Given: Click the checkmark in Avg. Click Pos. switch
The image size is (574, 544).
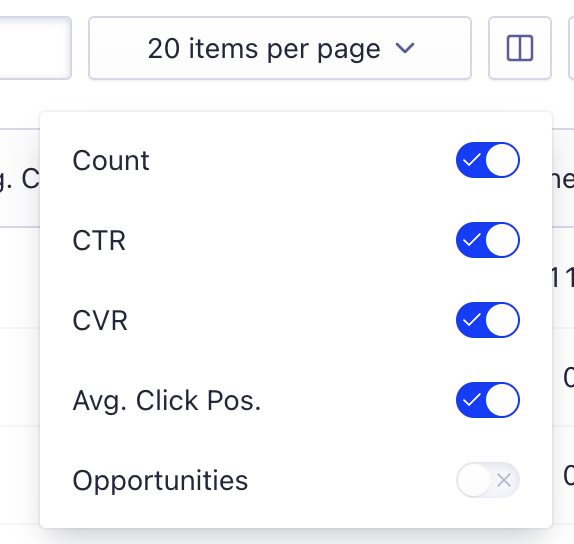Looking at the screenshot, I should [472, 400].
